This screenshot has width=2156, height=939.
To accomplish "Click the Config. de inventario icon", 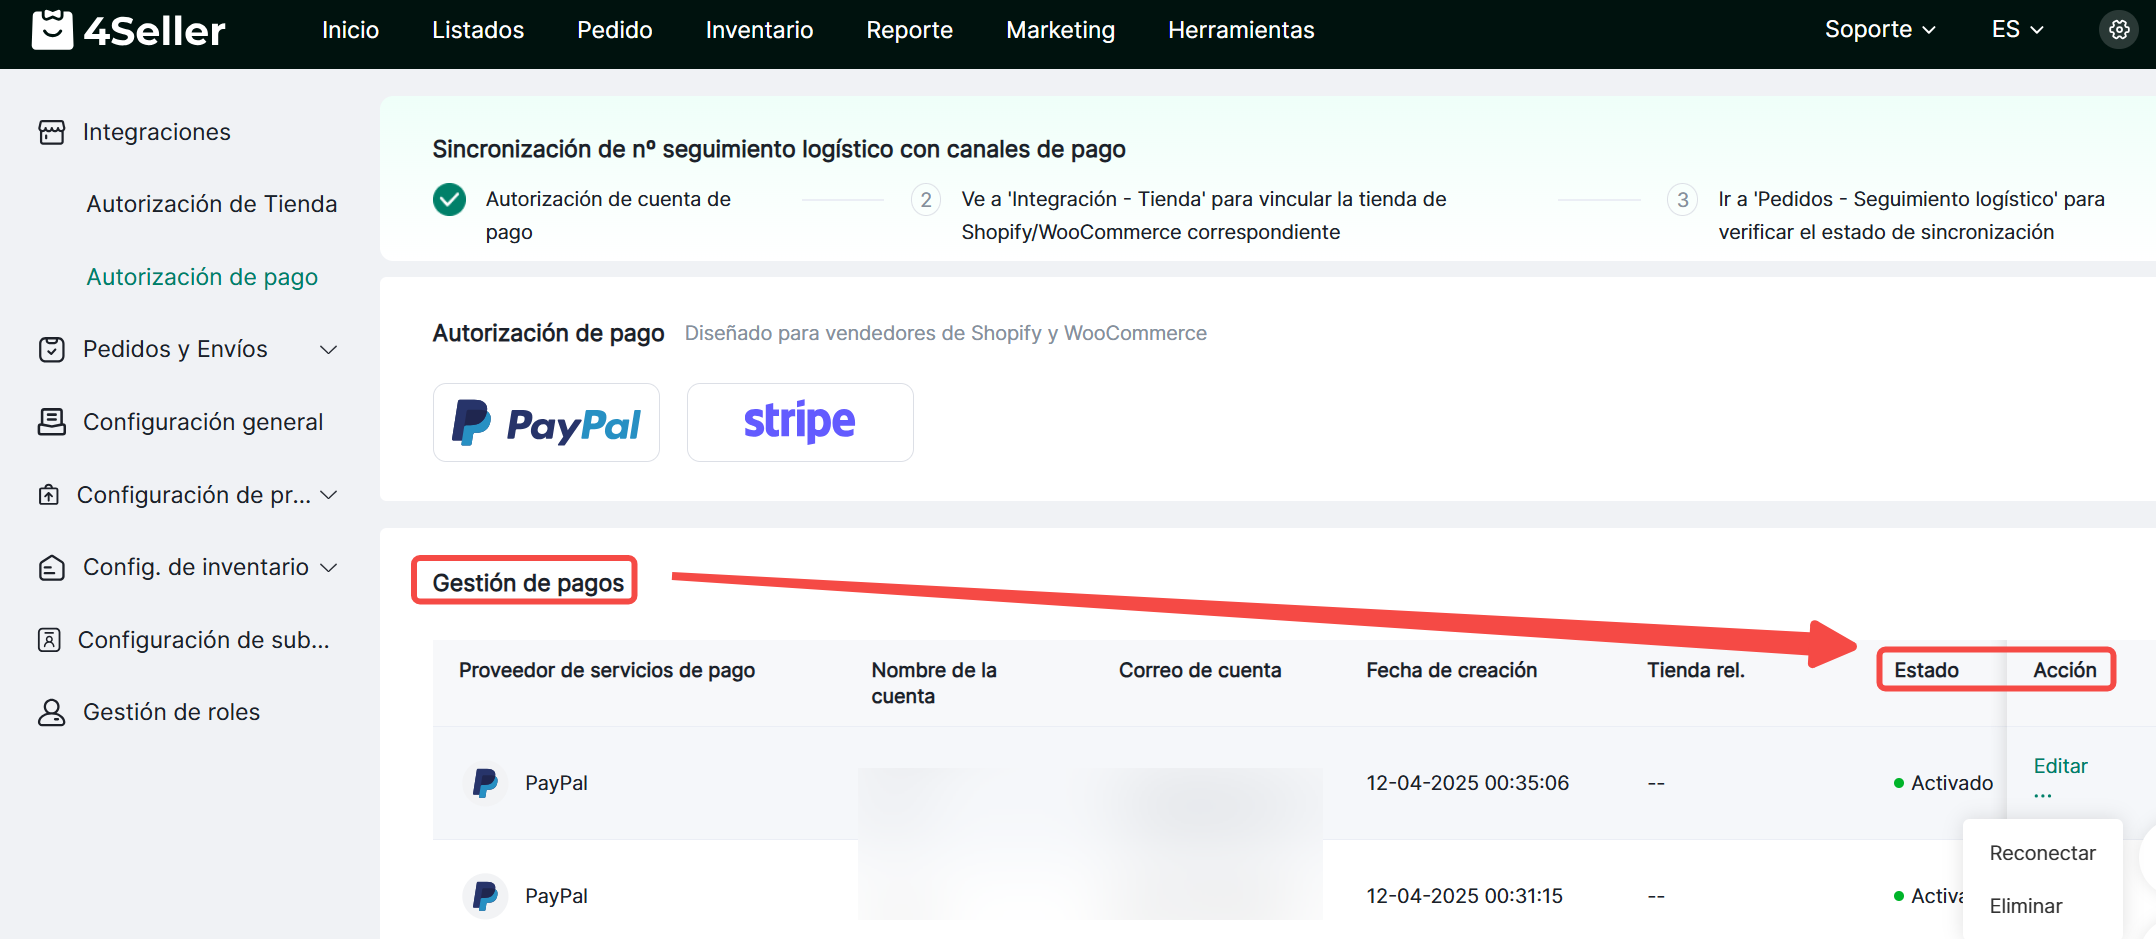I will tap(52, 568).
